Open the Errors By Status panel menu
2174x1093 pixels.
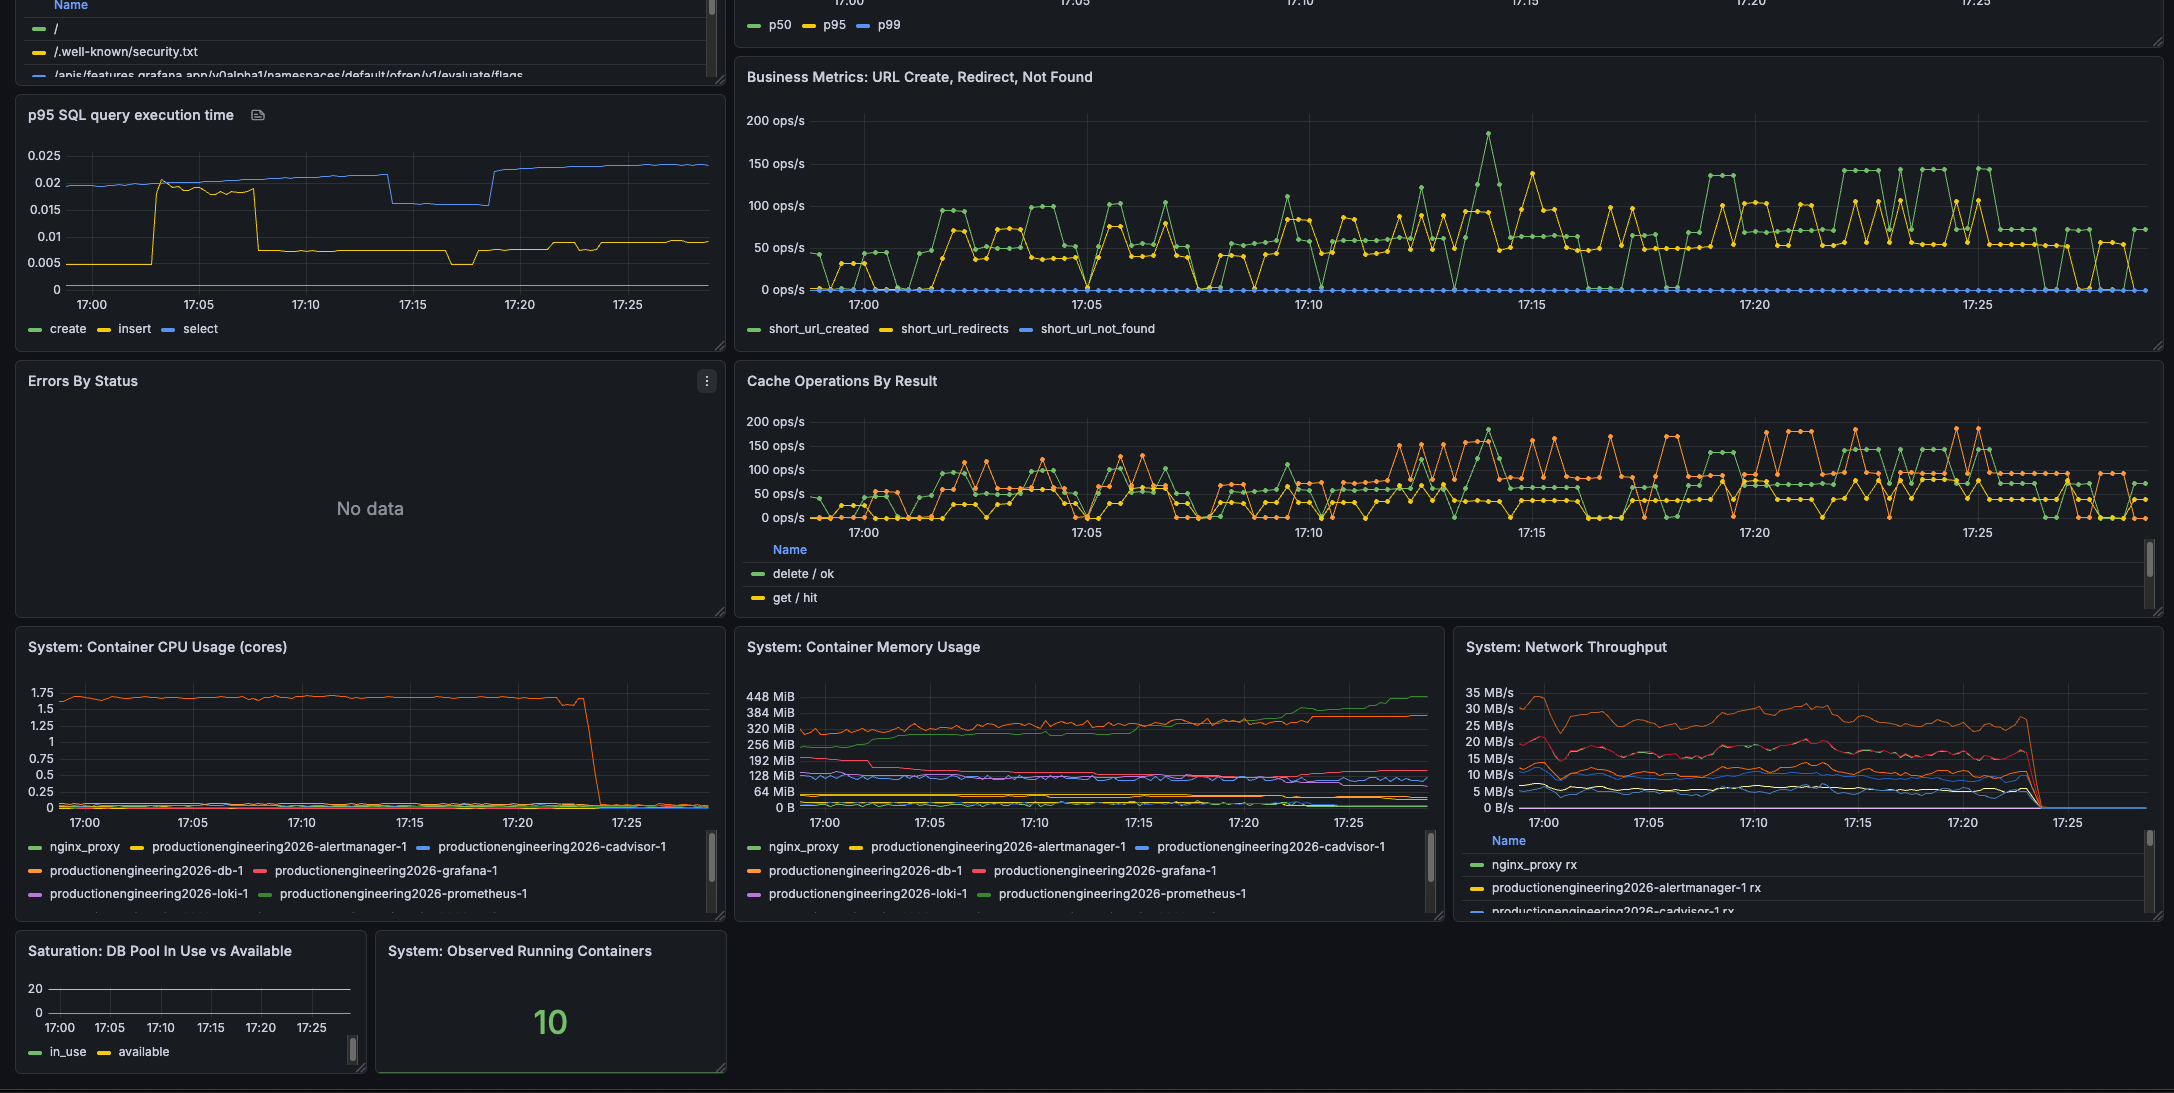[x=706, y=381]
